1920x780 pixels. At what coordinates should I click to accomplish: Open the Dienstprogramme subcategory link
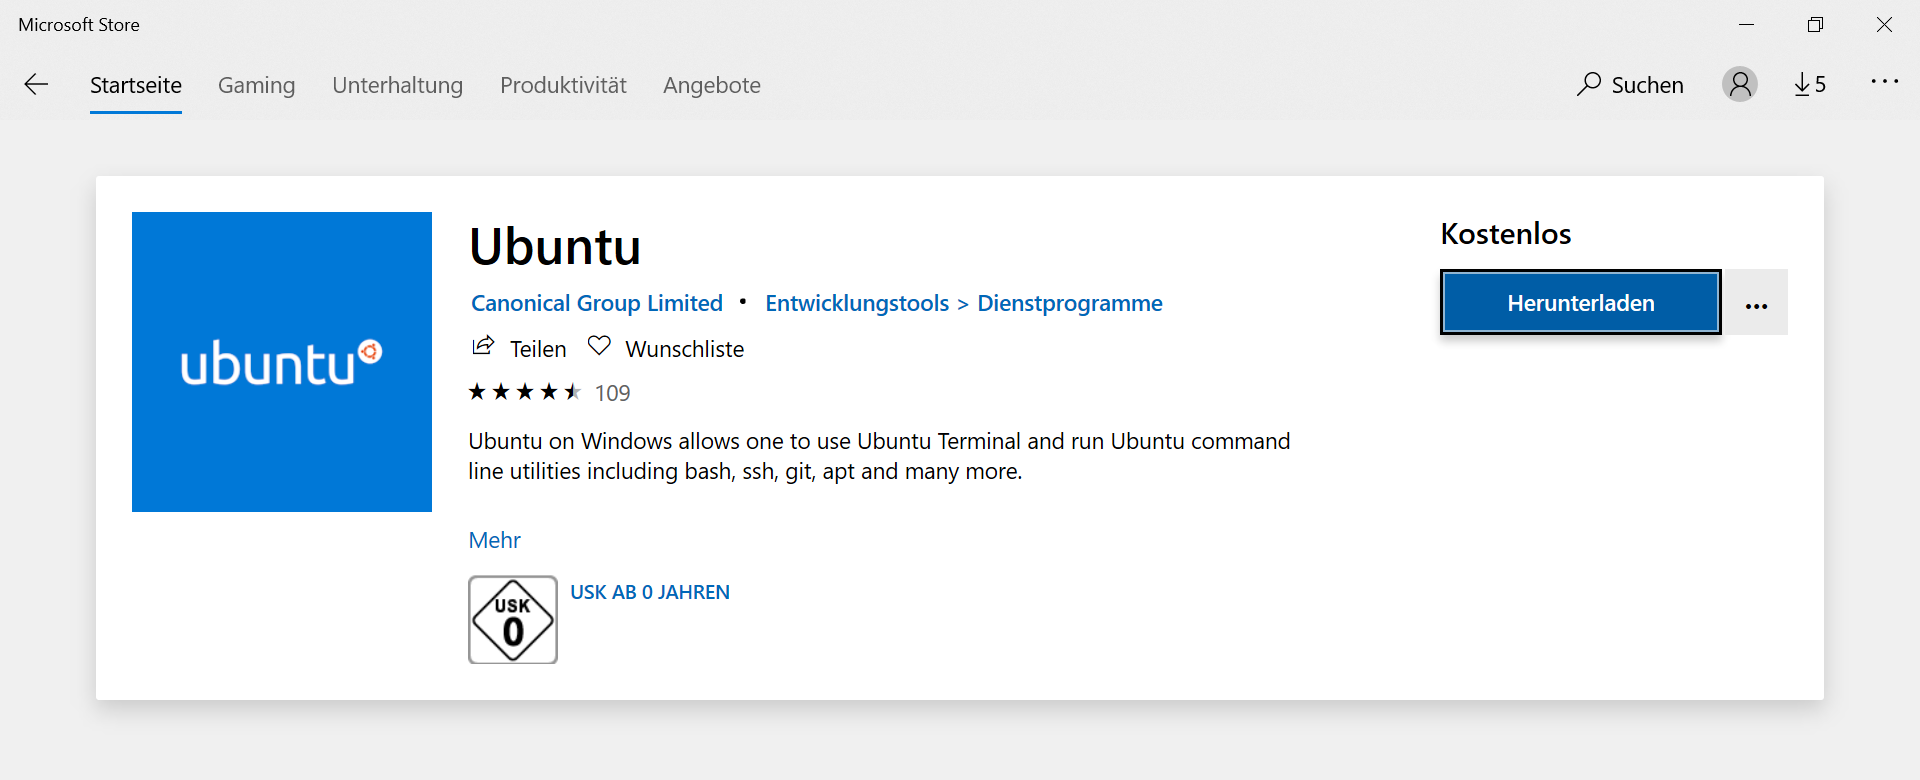tap(1070, 303)
